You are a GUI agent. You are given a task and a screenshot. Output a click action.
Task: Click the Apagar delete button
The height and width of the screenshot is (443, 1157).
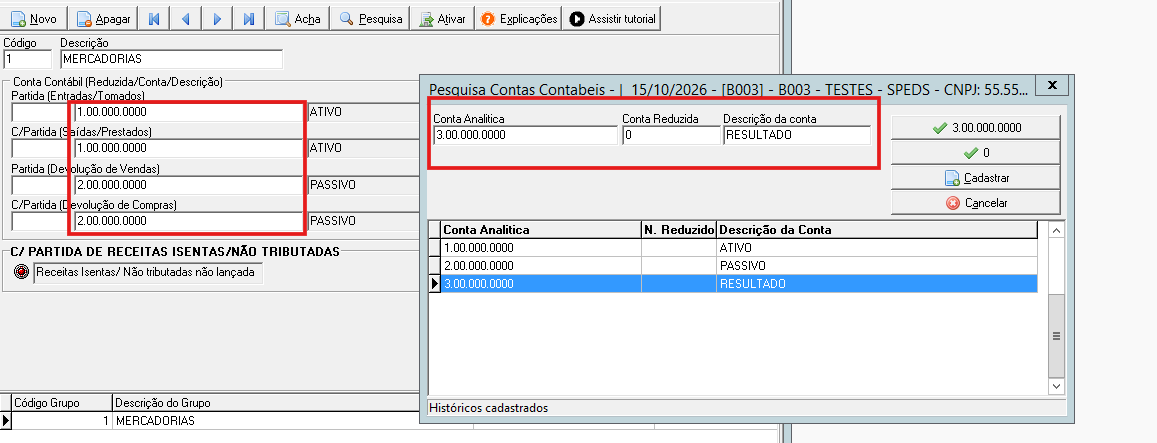coord(103,18)
